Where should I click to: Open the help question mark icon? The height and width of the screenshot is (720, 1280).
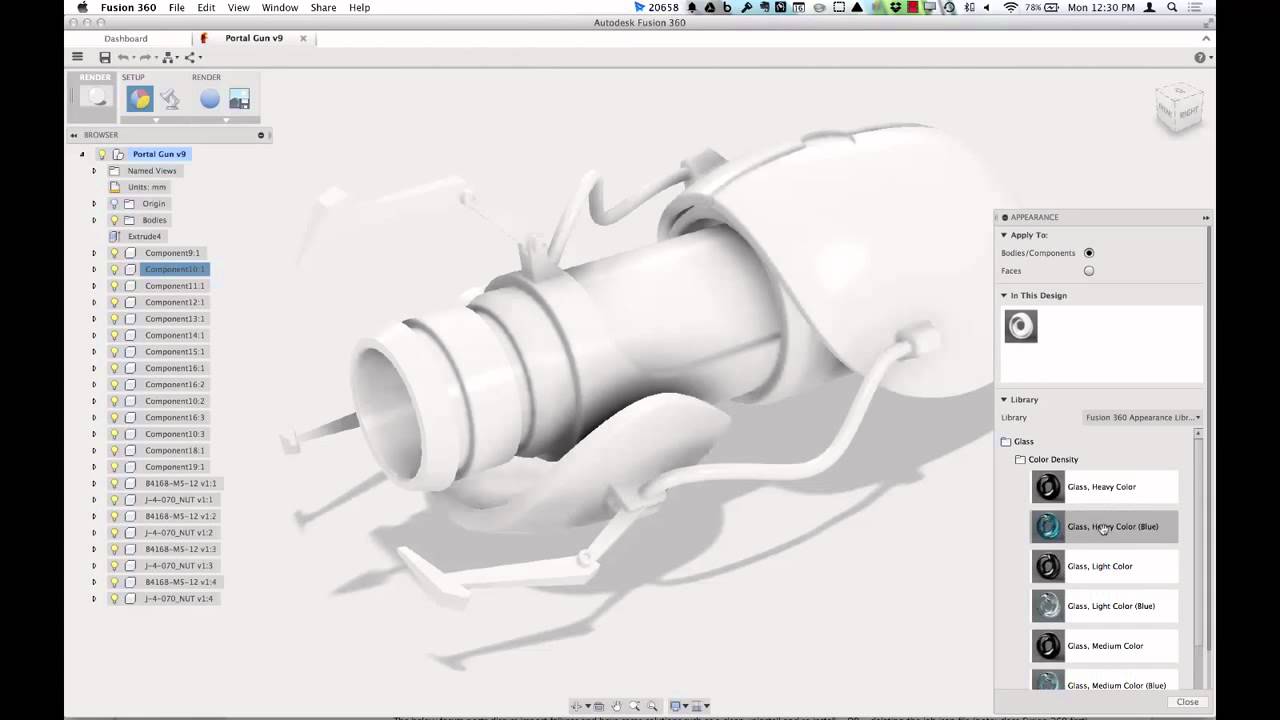point(1200,57)
